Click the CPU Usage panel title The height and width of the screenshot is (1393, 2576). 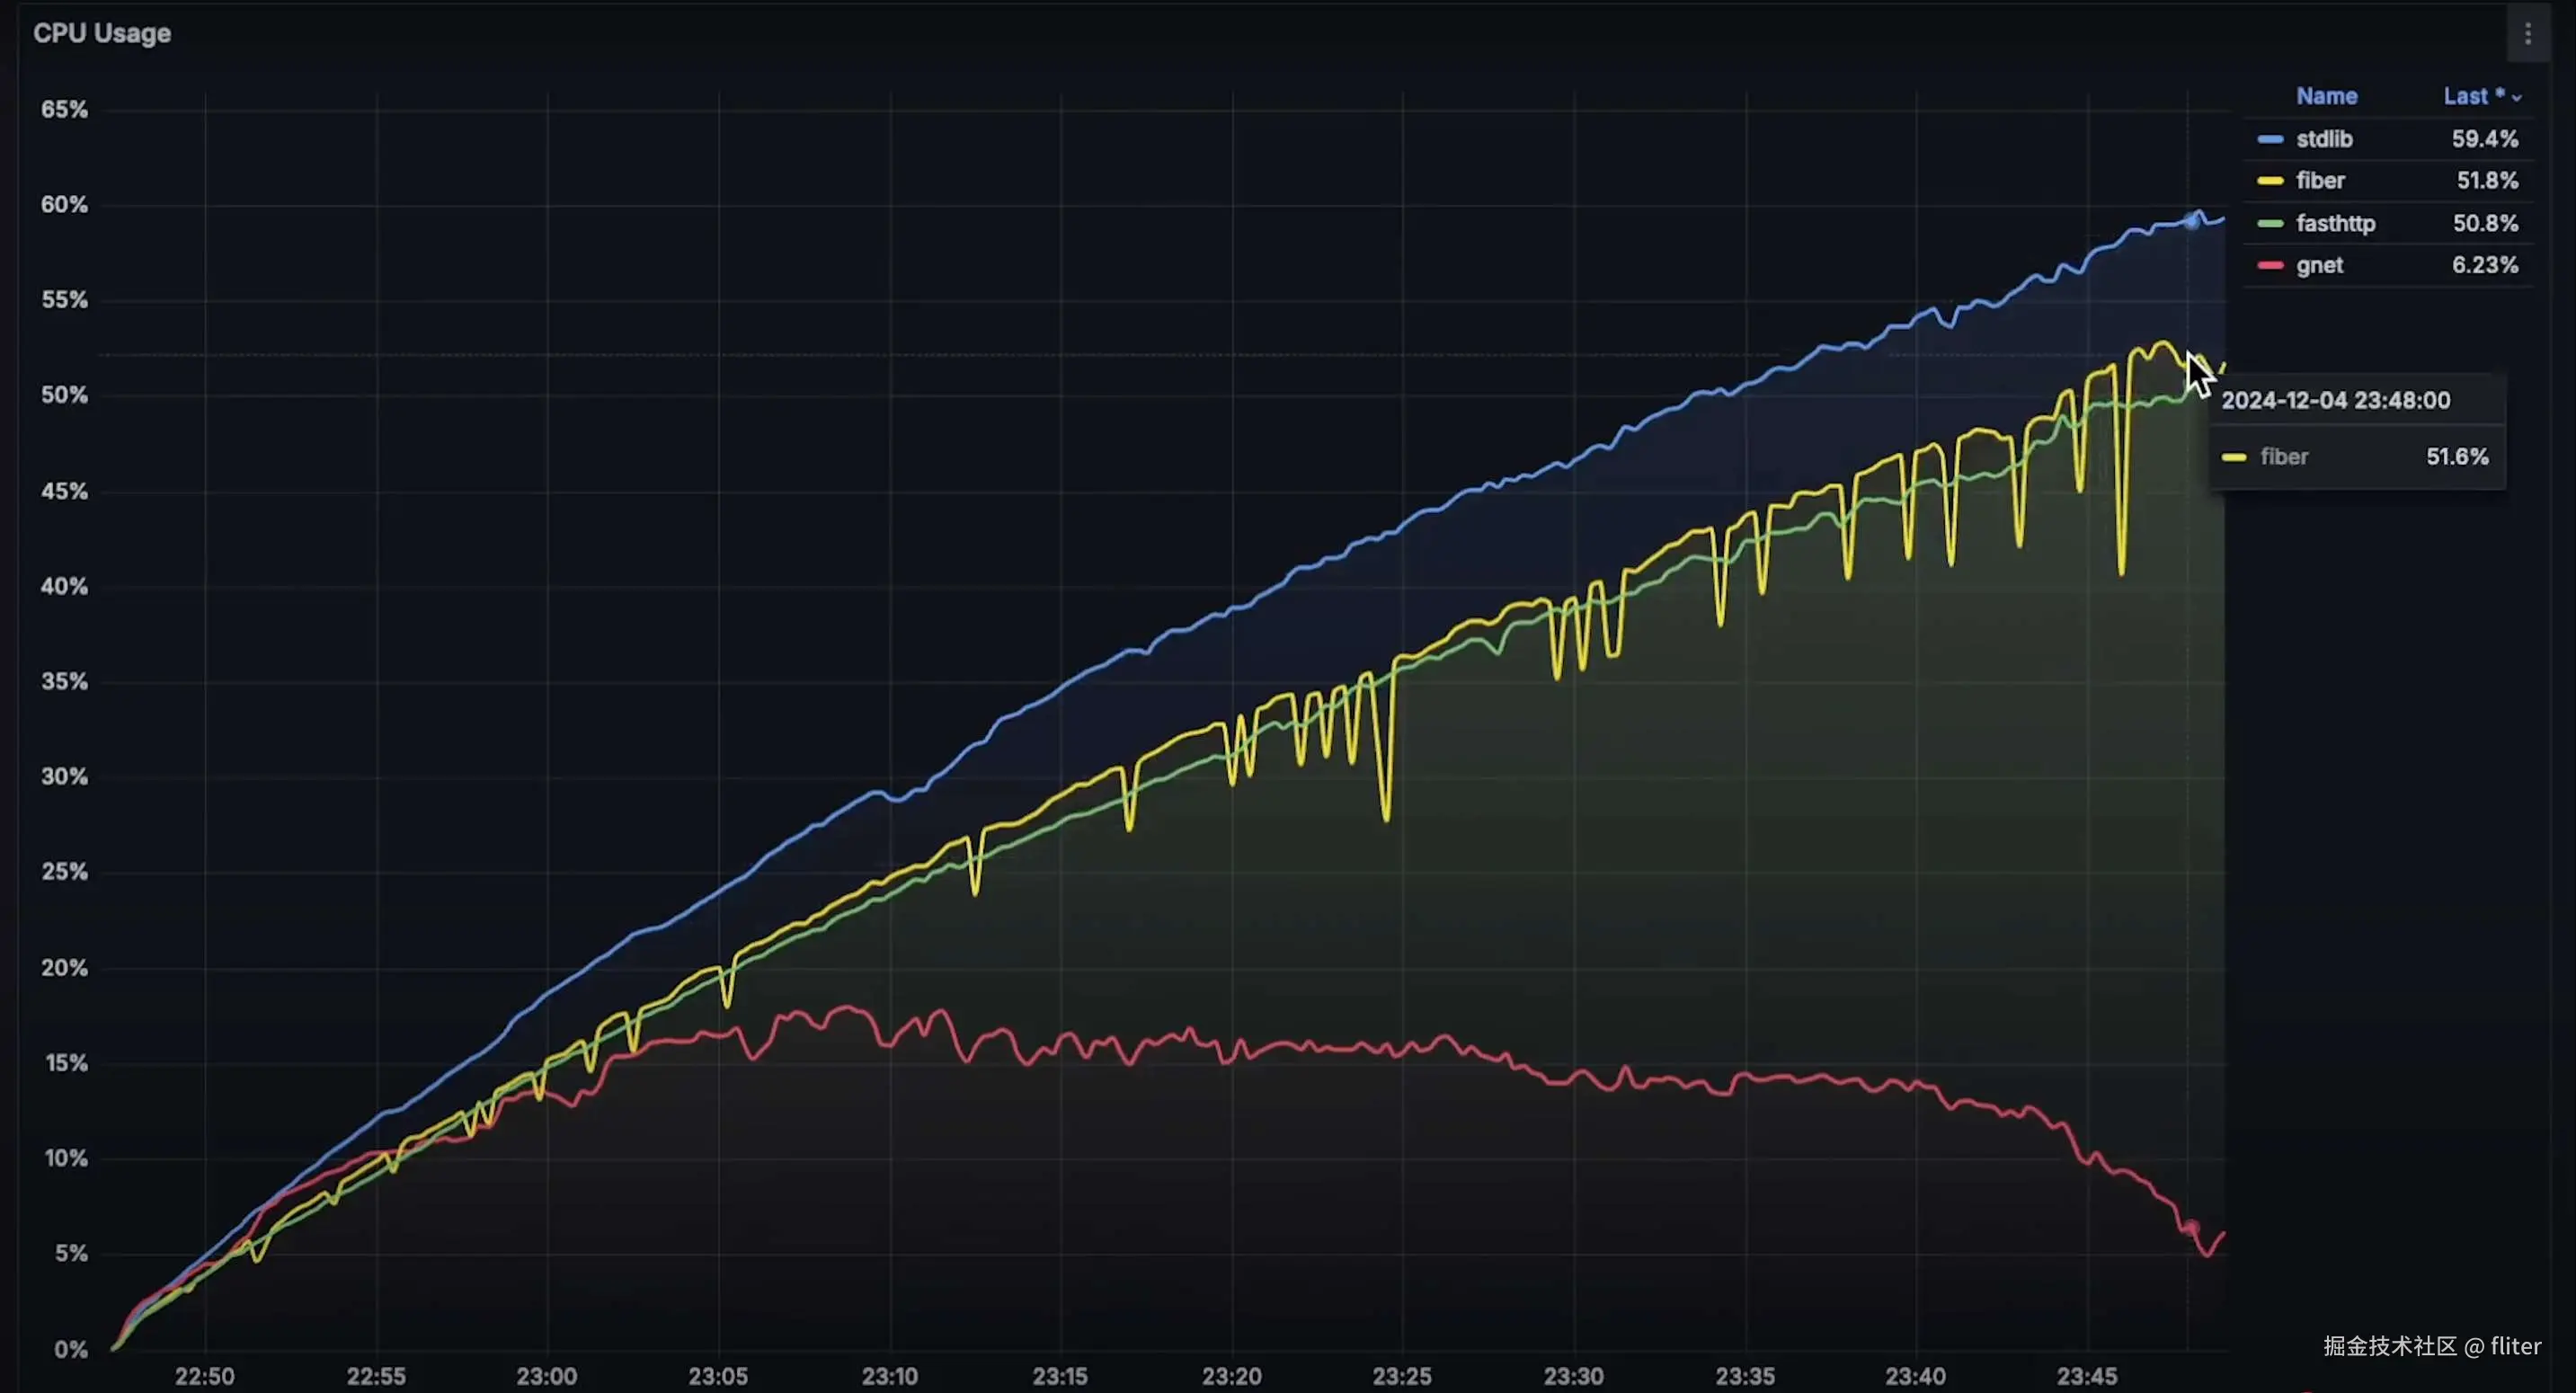pyautogui.click(x=102, y=33)
